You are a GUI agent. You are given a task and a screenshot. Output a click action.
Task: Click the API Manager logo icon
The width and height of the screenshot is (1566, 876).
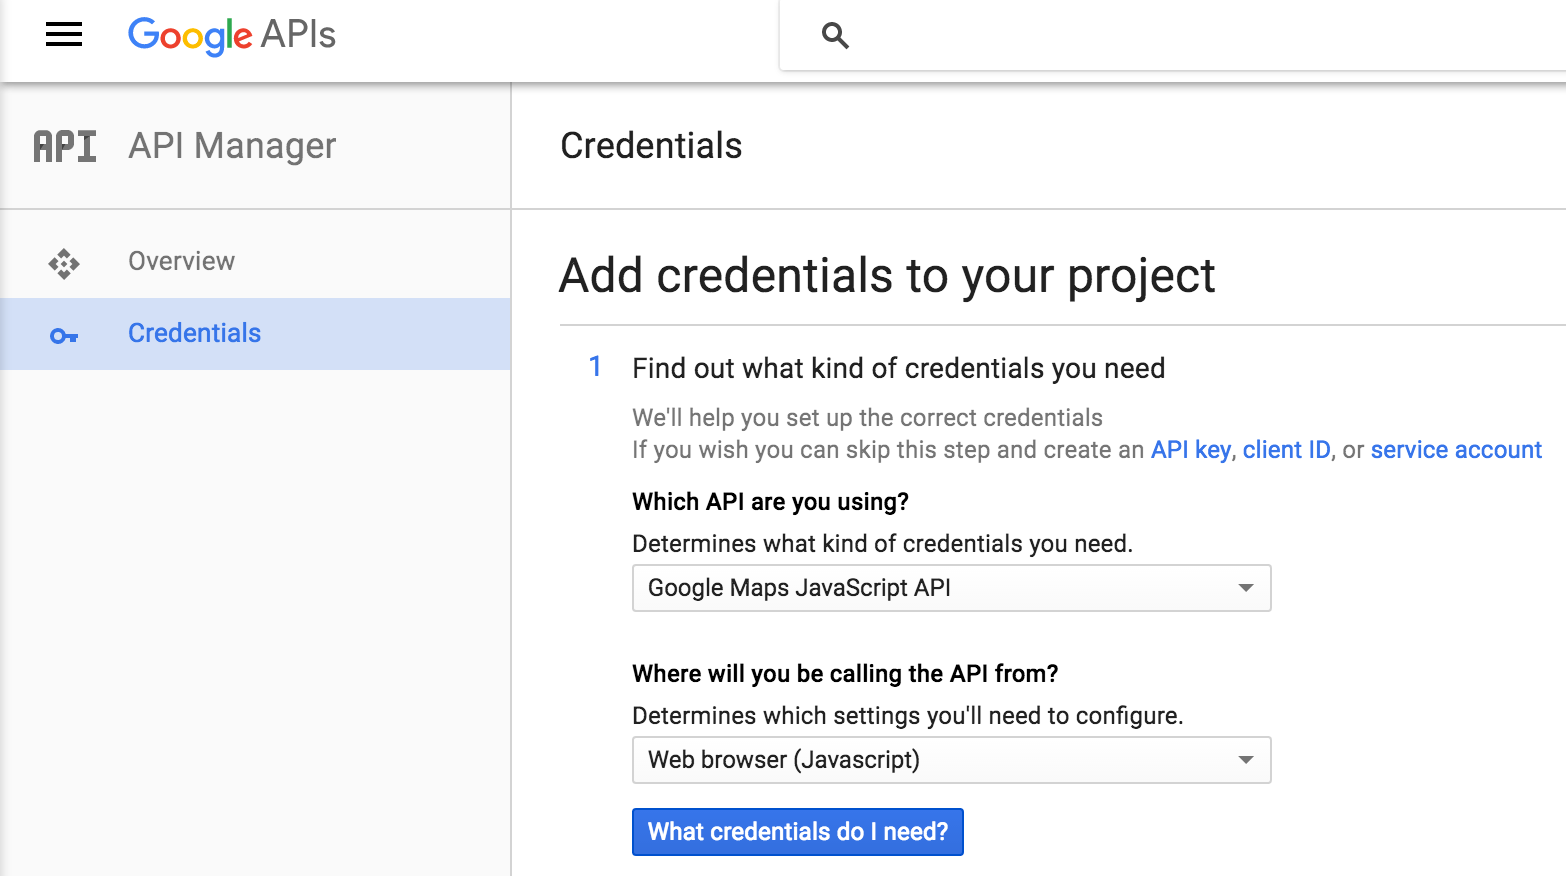pyautogui.click(x=65, y=146)
